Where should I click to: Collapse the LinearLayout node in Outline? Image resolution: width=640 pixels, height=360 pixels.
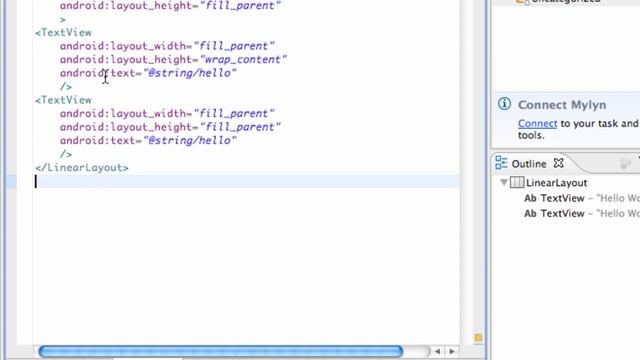(504, 182)
